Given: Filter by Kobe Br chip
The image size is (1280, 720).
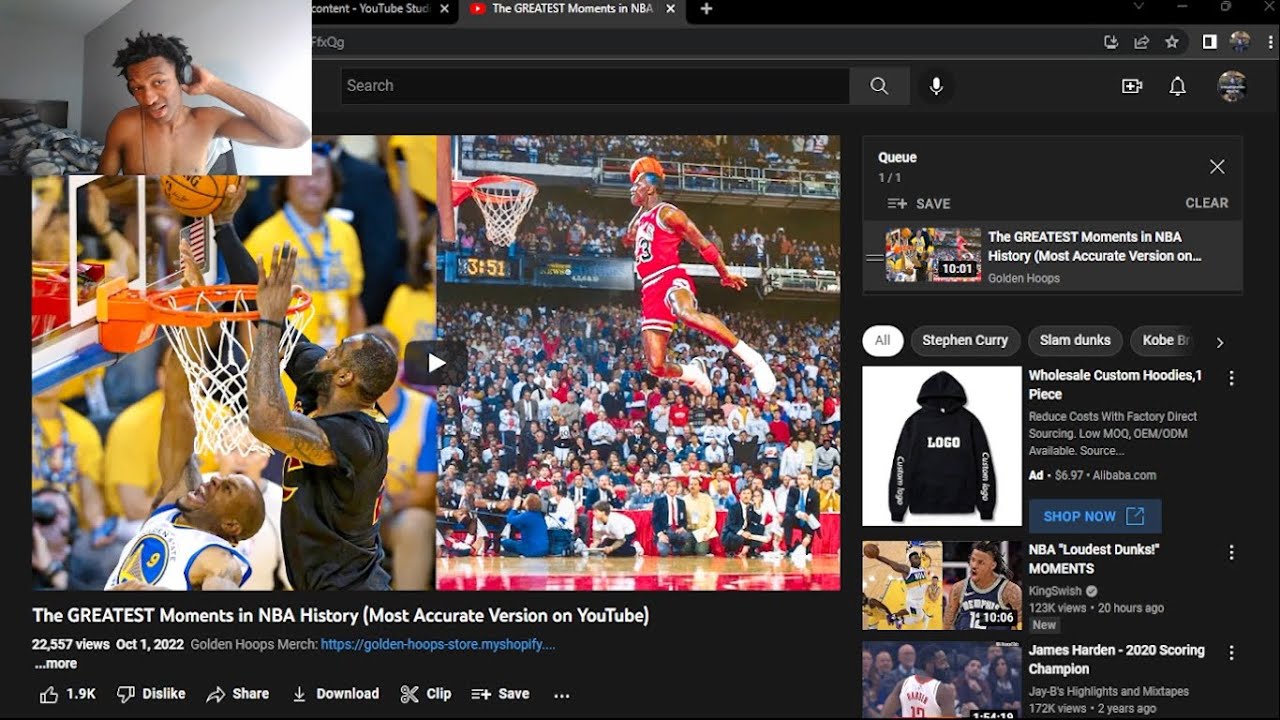Looking at the screenshot, I should click(1164, 340).
